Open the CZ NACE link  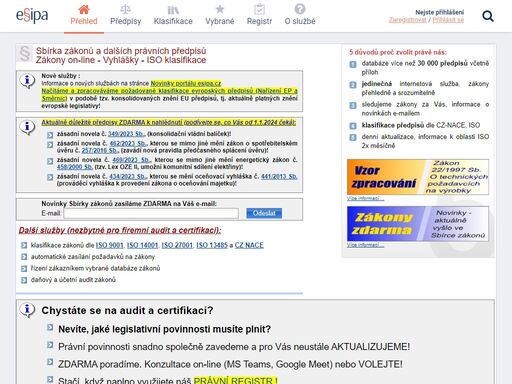[x=249, y=245]
